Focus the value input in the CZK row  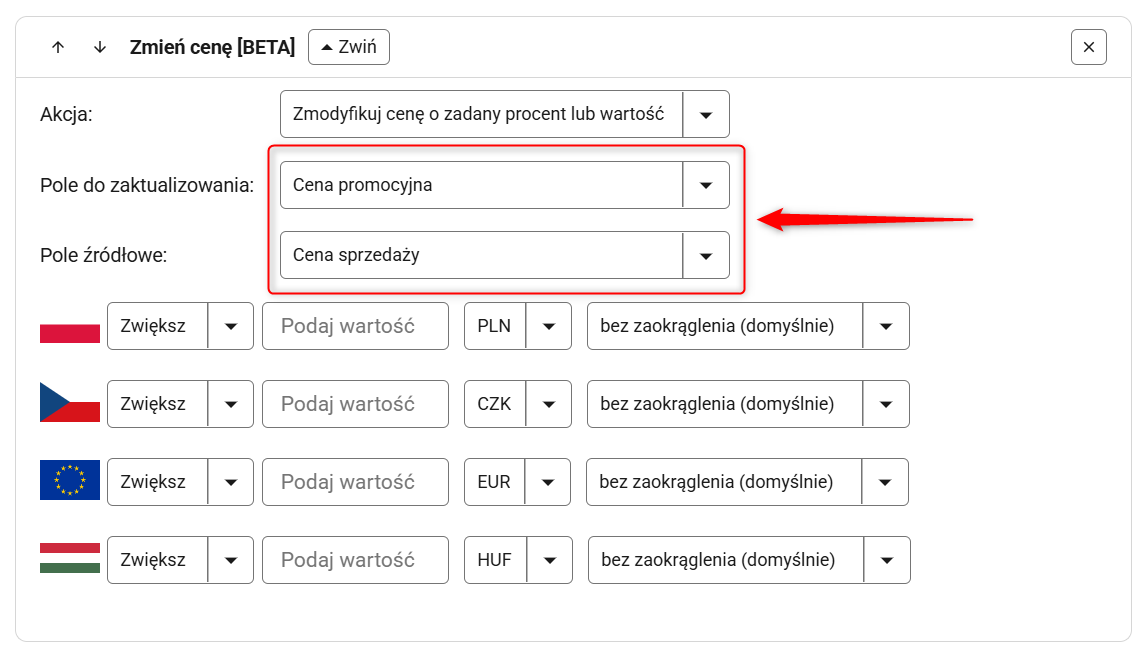[355, 404]
